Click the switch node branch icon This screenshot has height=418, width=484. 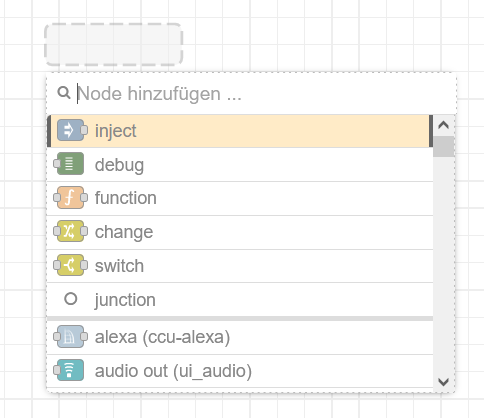70,265
